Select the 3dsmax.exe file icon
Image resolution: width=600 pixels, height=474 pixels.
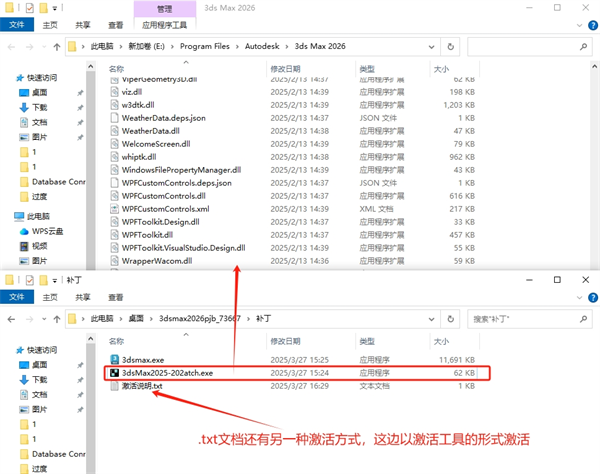[113, 357]
